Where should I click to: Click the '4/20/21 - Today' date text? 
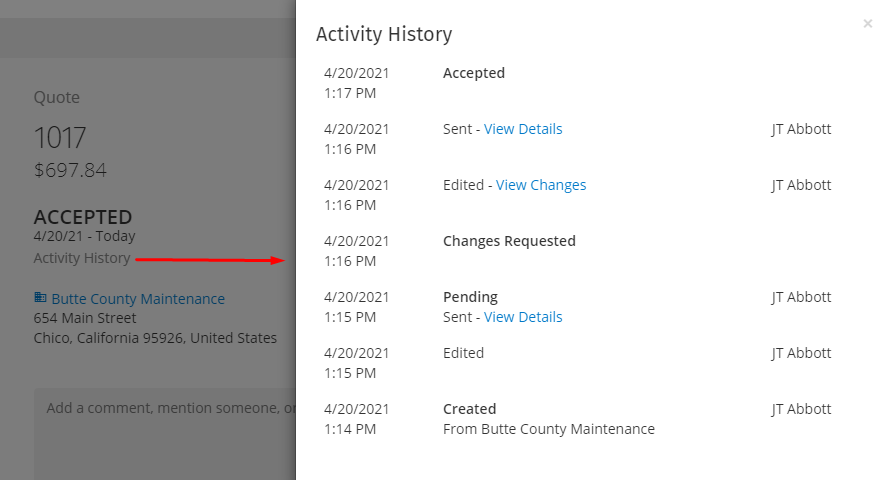tap(84, 236)
